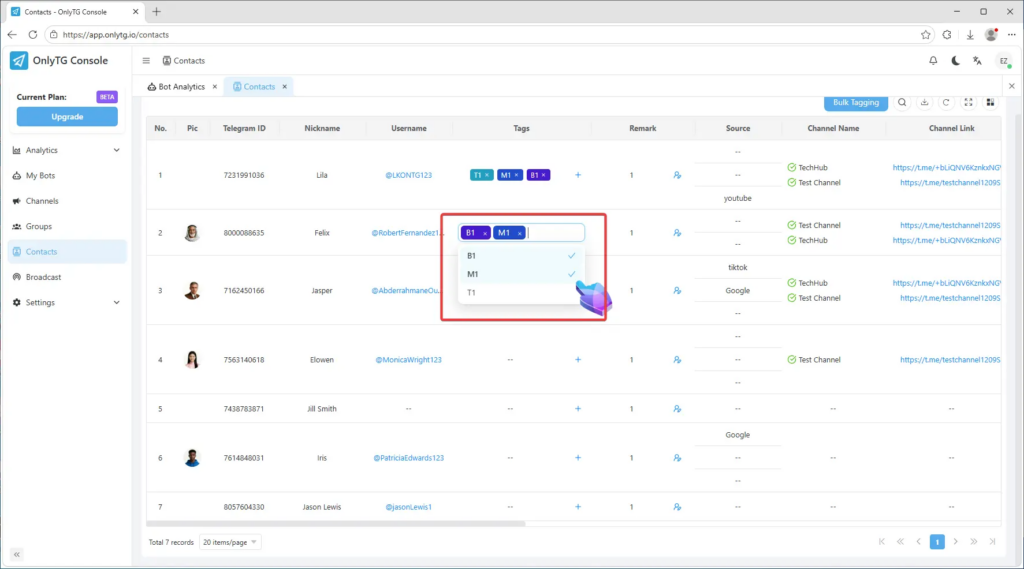Edit remark icon in Lila's row
Viewport: 1024px width, 569px height.
click(677, 175)
